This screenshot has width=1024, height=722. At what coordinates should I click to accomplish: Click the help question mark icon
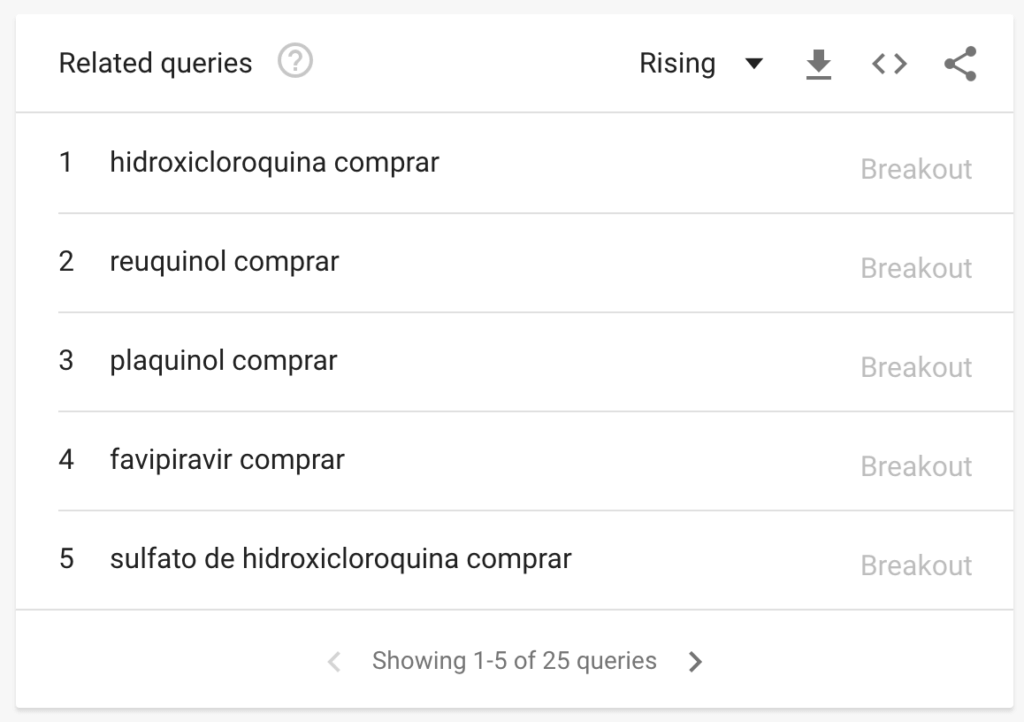coord(295,61)
